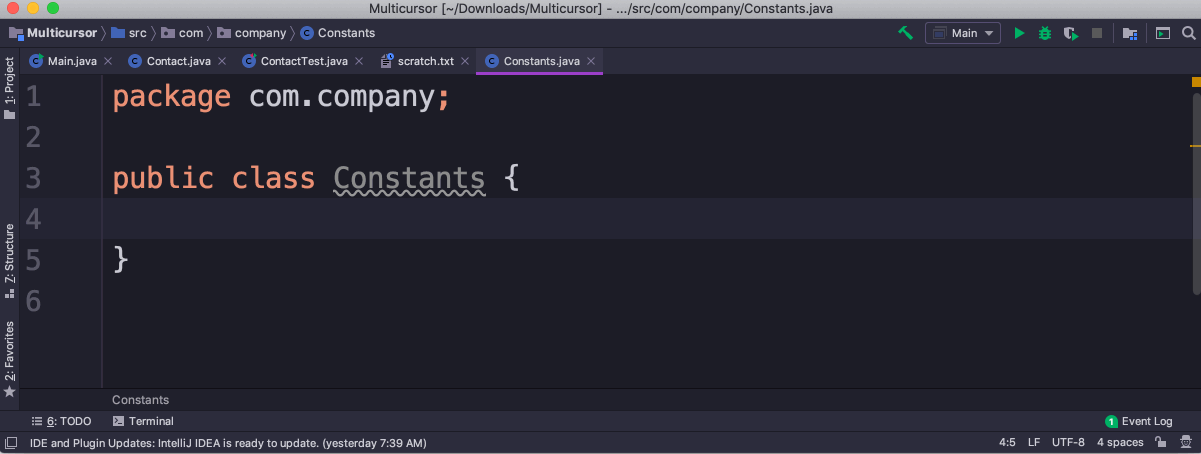Close the Main.java tab

pyautogui.click(x=108, y=61)
